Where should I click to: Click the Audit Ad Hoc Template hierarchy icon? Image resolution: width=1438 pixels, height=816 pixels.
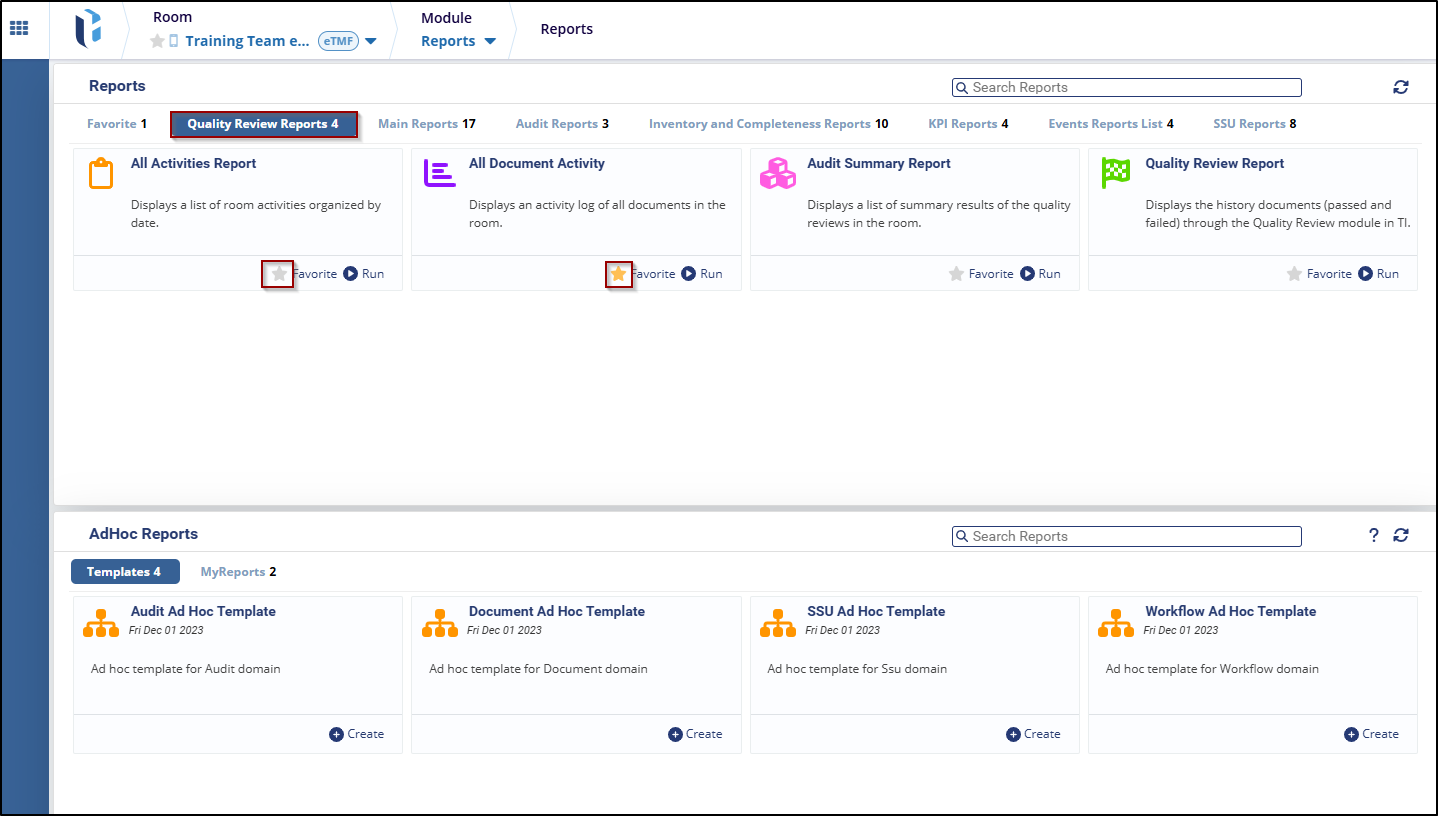coord(101,622)
